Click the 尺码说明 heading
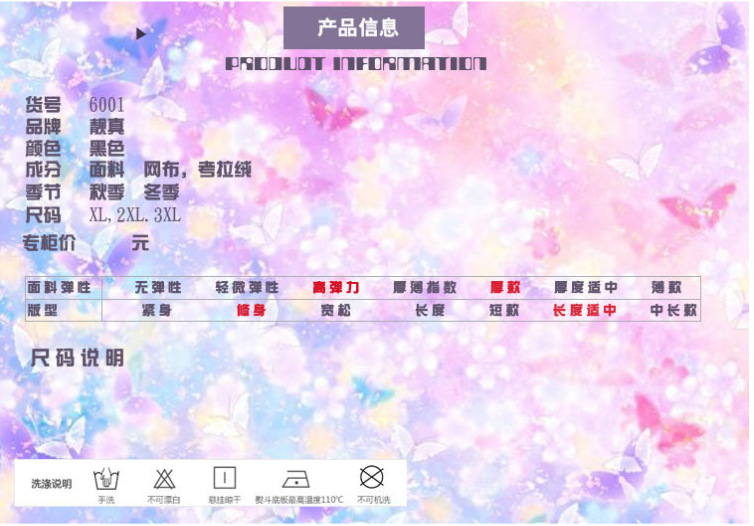 77,358
